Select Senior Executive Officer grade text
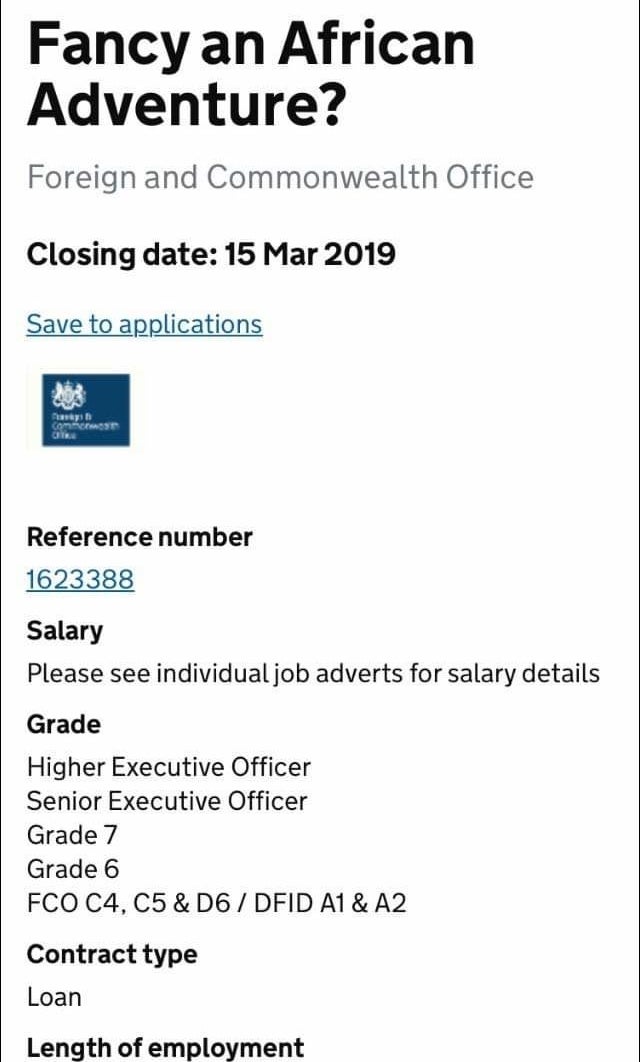 pos(167,801)
